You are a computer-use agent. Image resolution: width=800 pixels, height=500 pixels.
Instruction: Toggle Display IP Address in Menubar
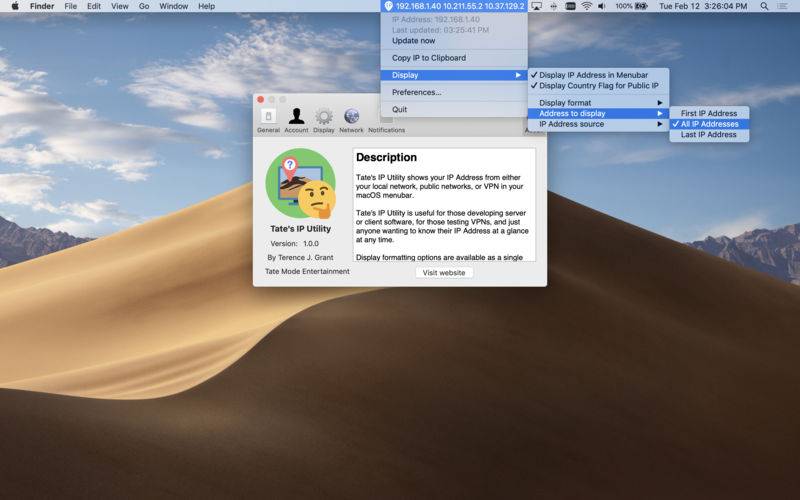point(593,75)
